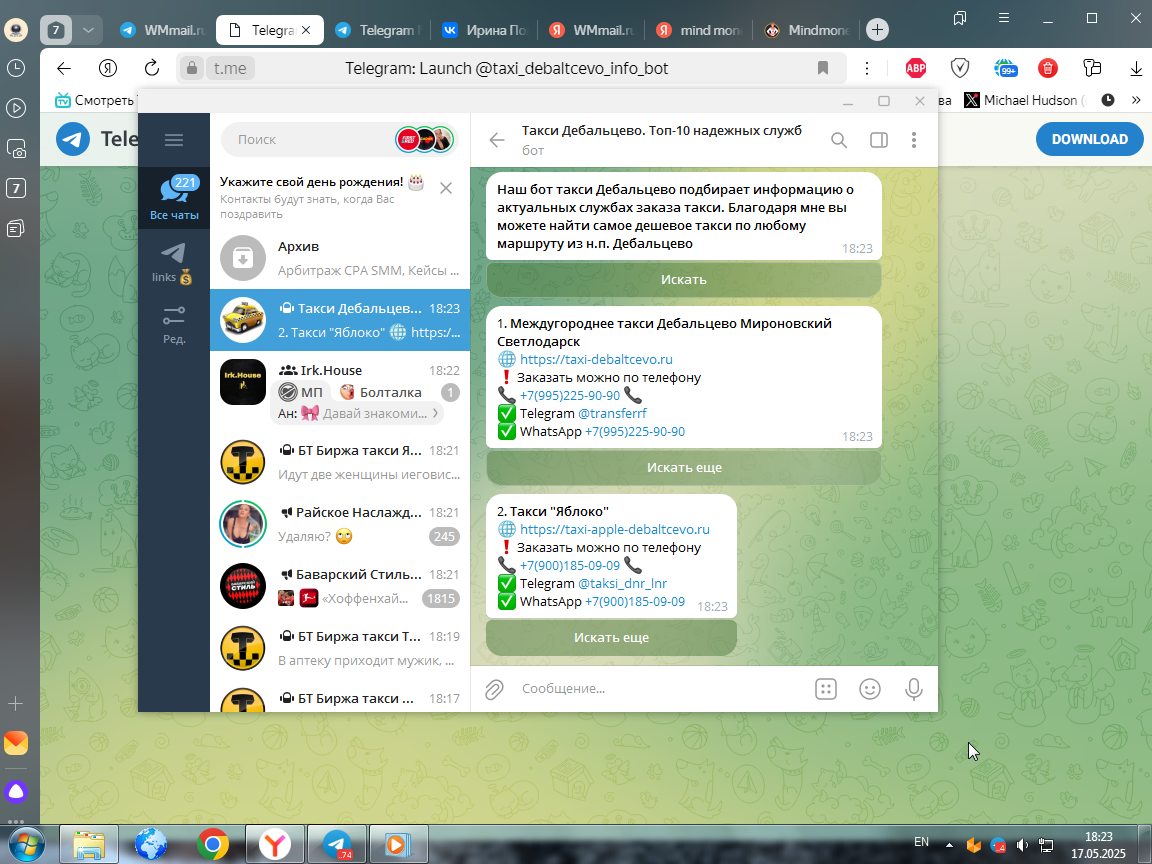1152x864 pixels.
Task: Open БТ Биржа такси chat at 18:19
Action: coord(340,648)
